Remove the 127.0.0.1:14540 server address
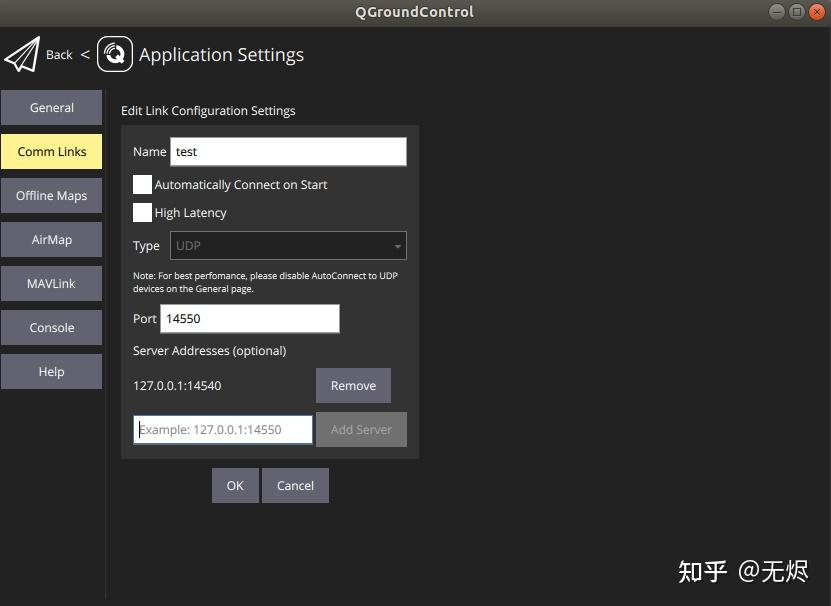The width and height of the screenshot is (831, 606). click(353, 385)
